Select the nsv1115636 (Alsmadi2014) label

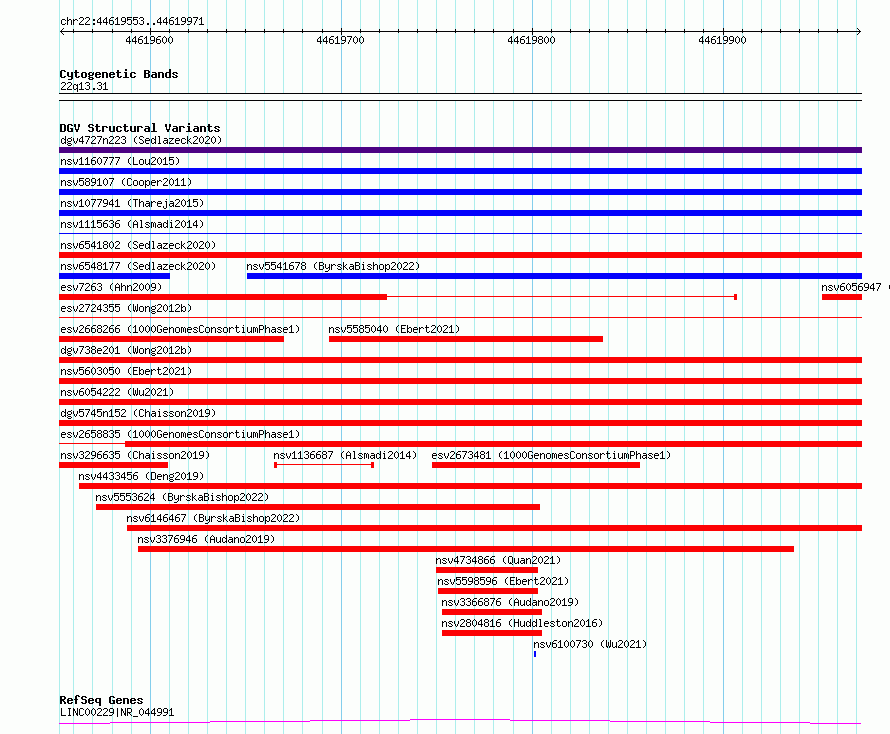click(132, 224)
